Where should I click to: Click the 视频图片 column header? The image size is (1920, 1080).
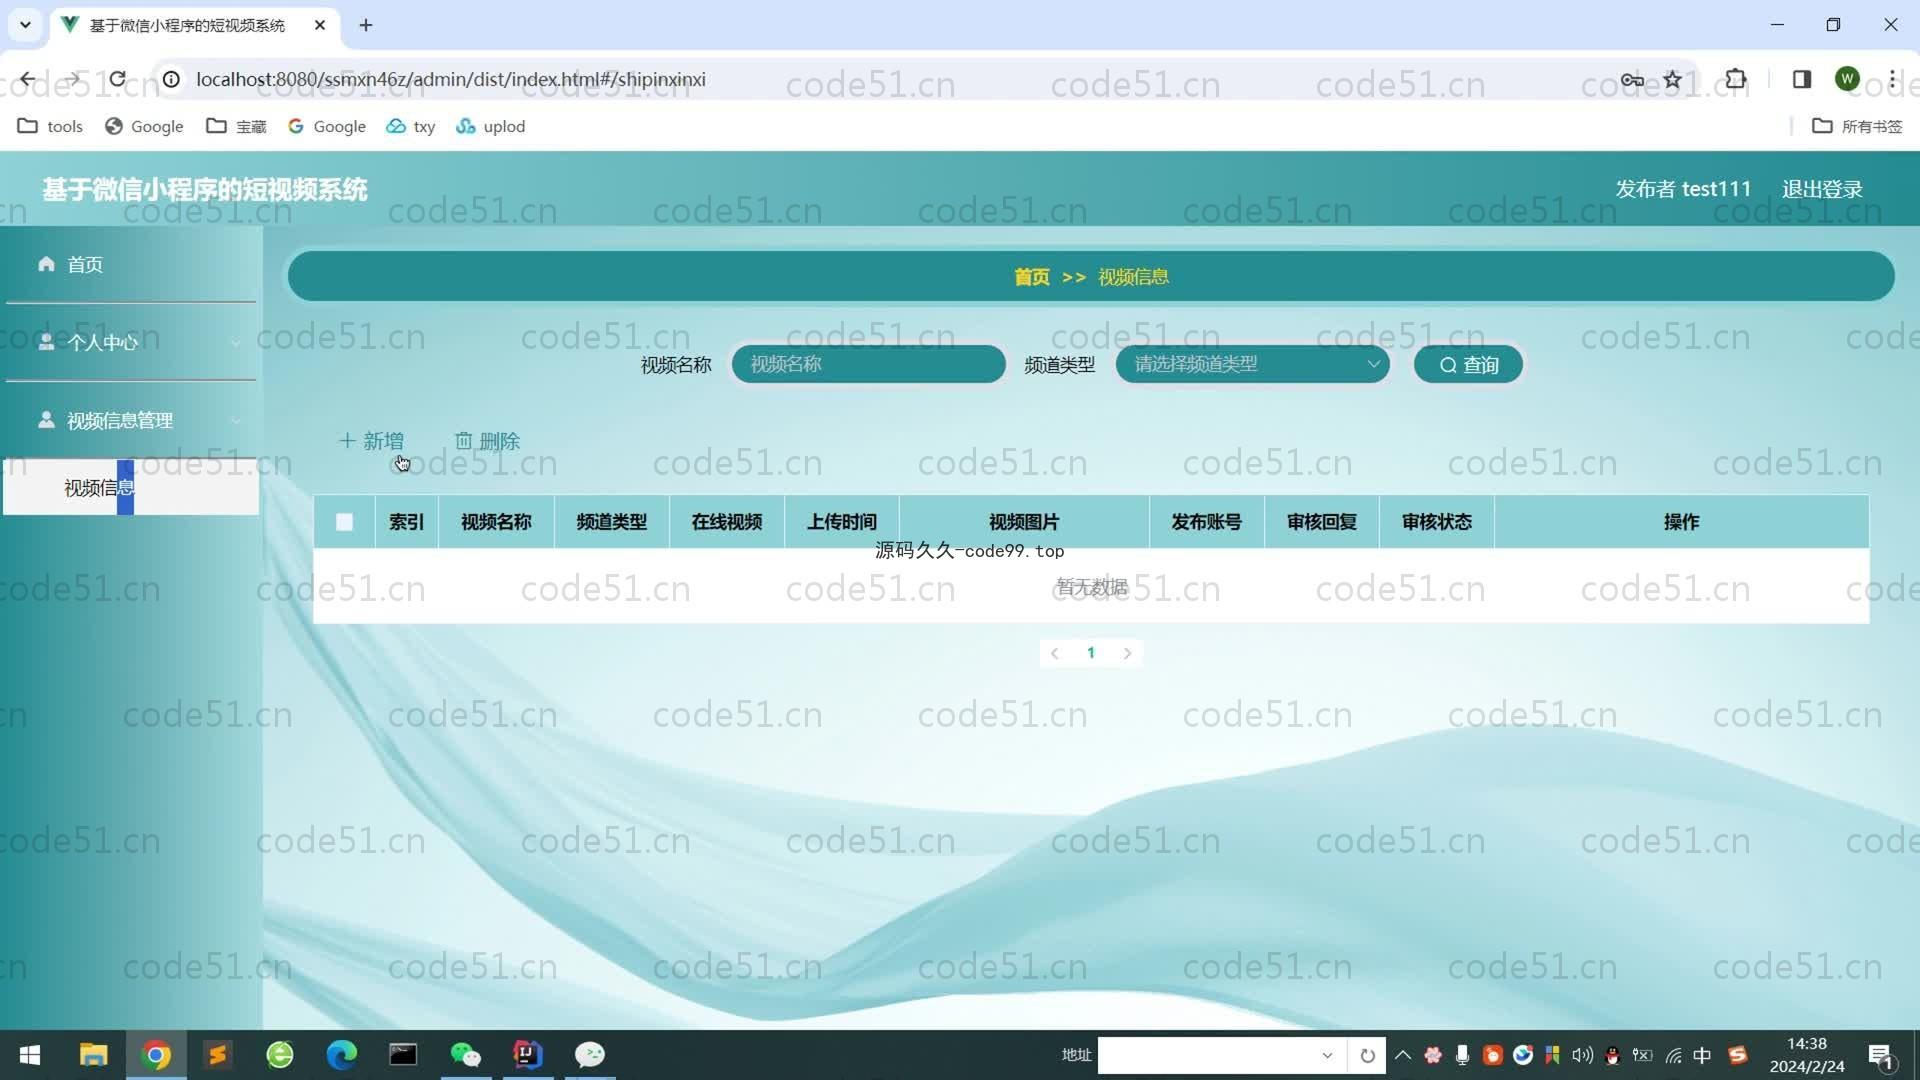coord(1024,522)
